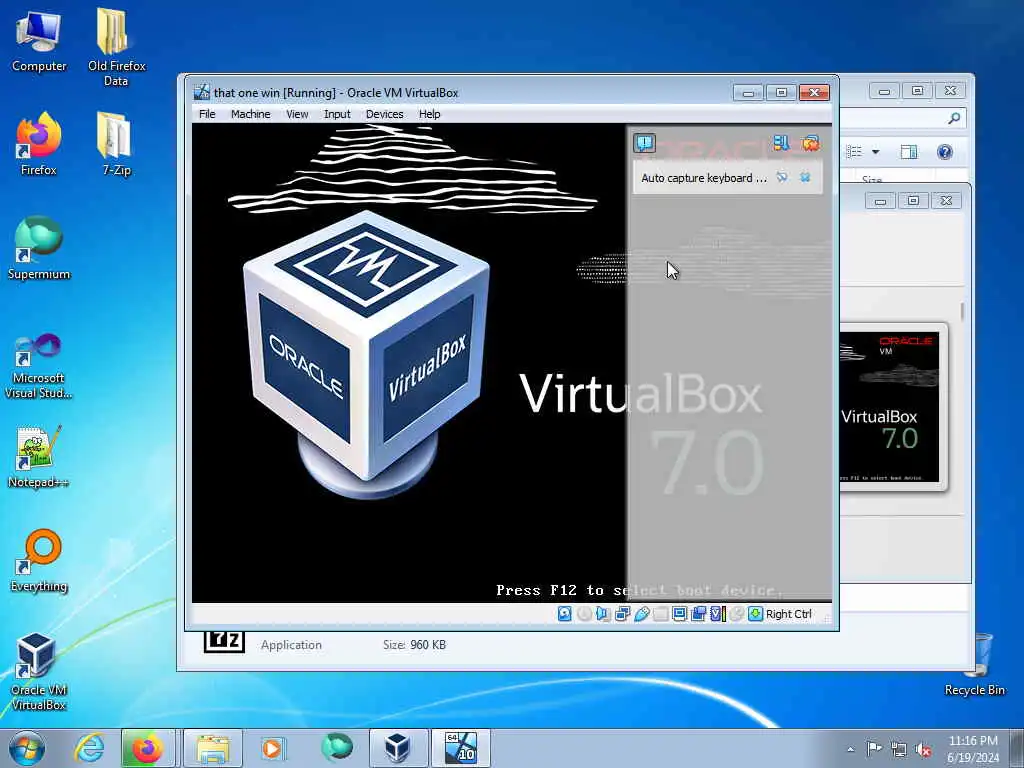Click the don't-show-again icon on keyboard notification
Screen dimensions: 1024x768
[782, 177]
